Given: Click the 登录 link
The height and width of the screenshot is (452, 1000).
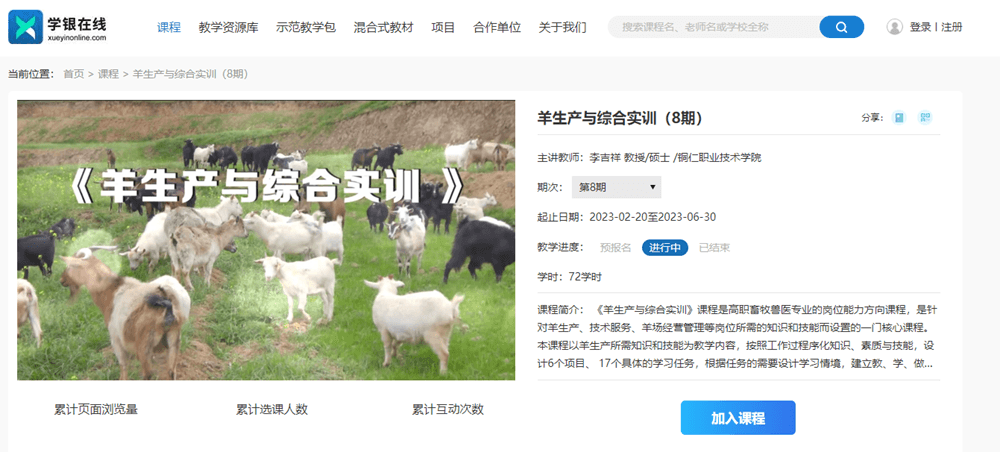Looking at the screenshot, I should 920,27.
